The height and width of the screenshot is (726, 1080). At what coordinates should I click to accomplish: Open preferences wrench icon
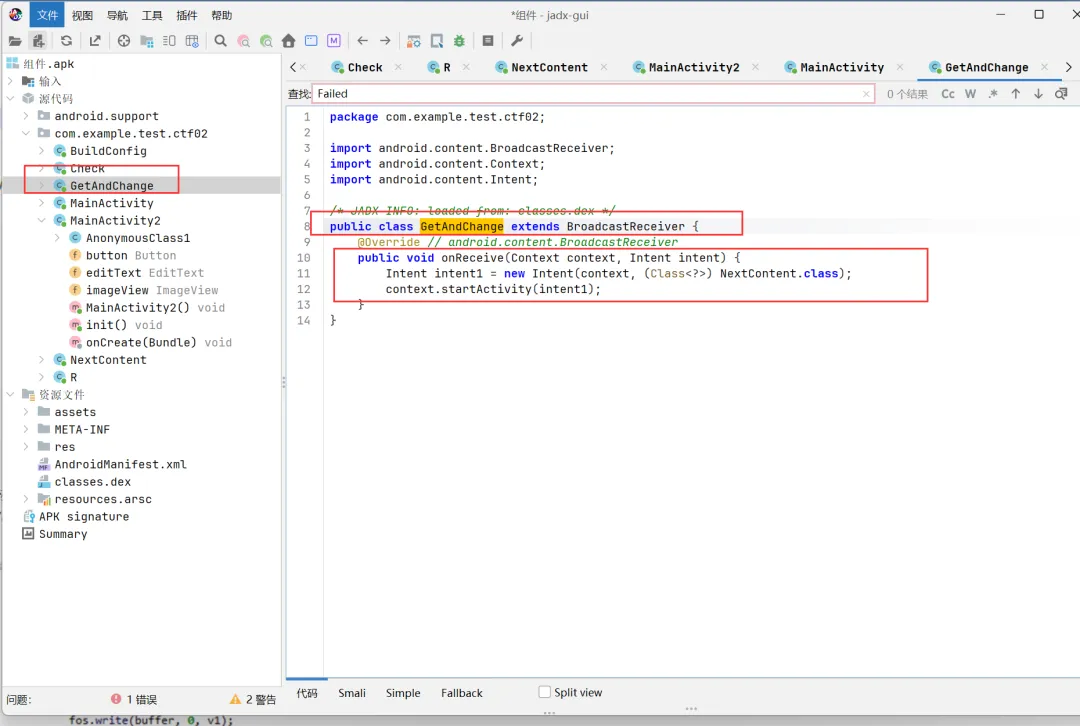[x=517, y=41]
